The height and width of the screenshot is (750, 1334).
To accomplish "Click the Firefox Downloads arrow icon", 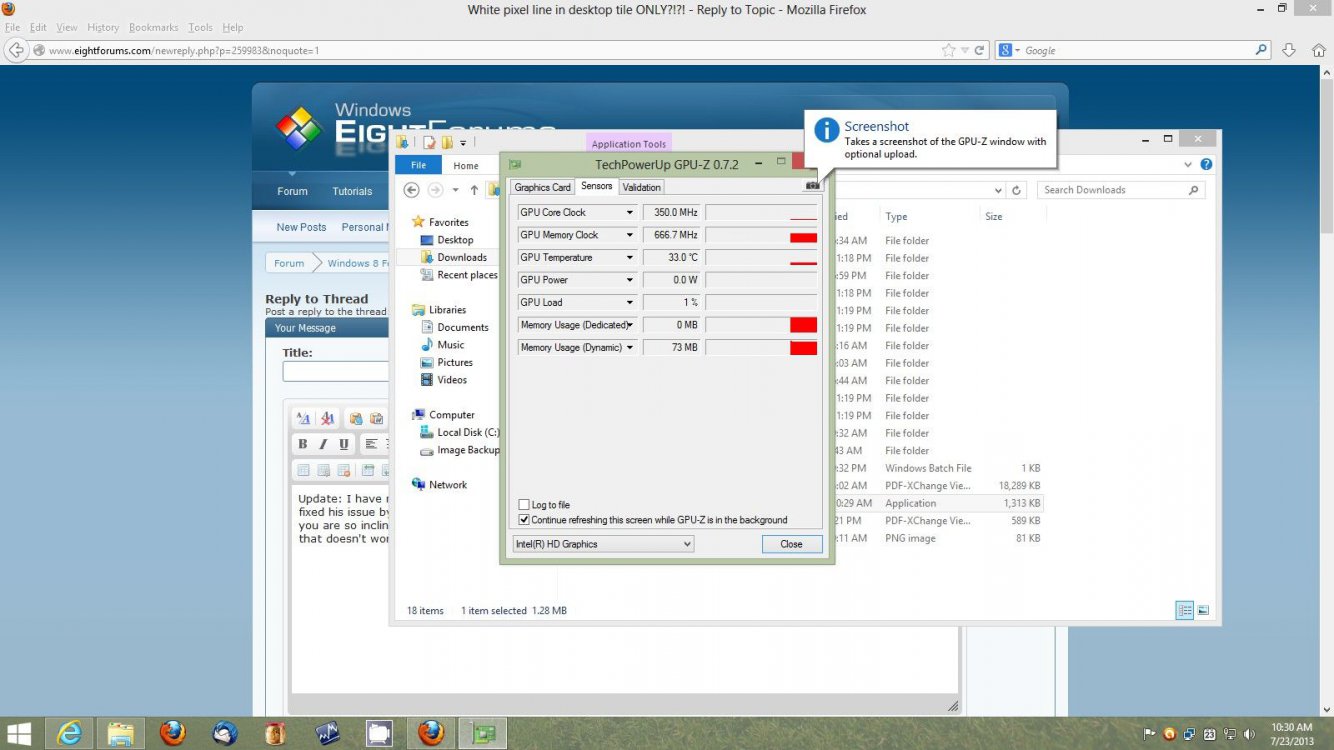I will (1289, 50).
